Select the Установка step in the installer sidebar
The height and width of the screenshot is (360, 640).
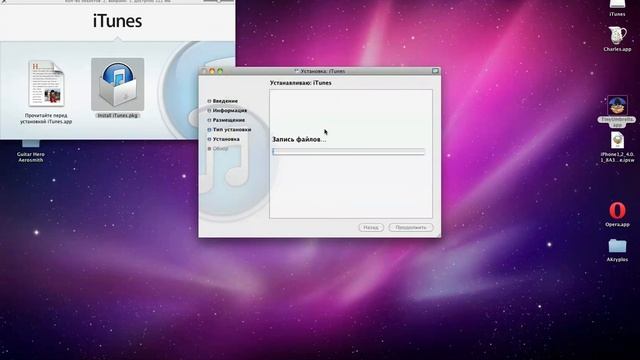click(224, 139)
